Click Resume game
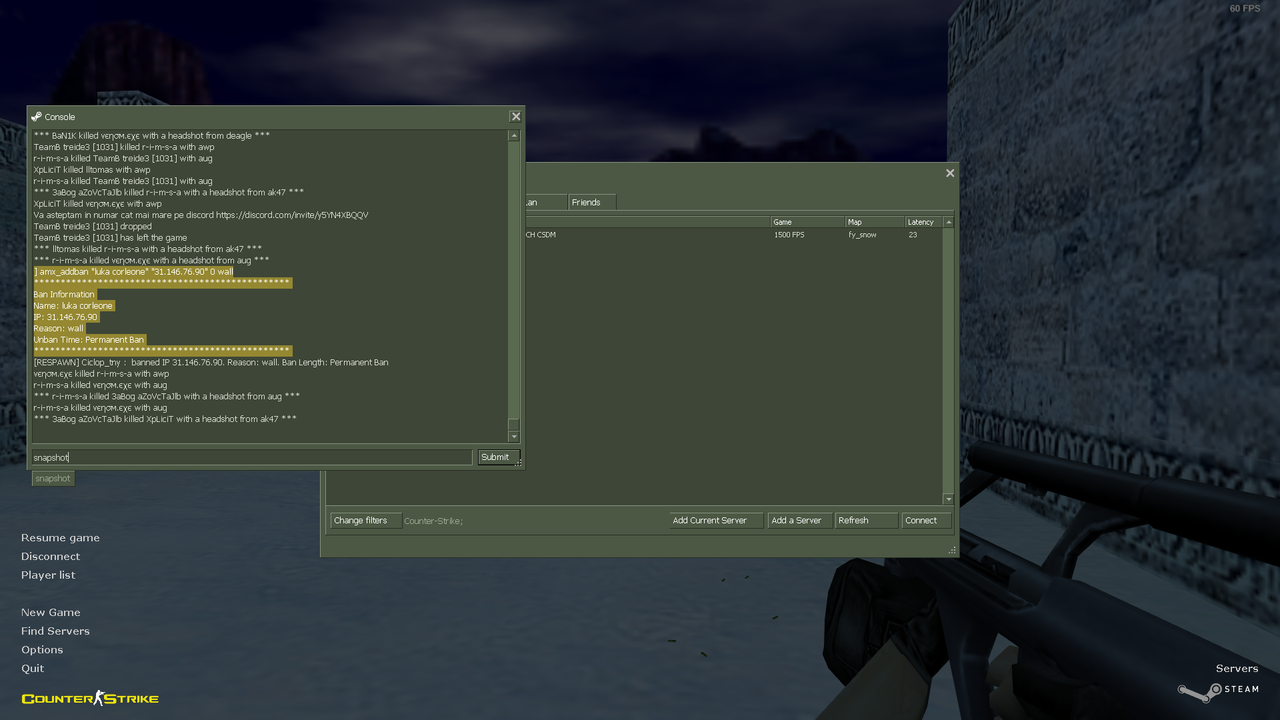The height and width of the screenshot is (720, 1280). [60, 538]
